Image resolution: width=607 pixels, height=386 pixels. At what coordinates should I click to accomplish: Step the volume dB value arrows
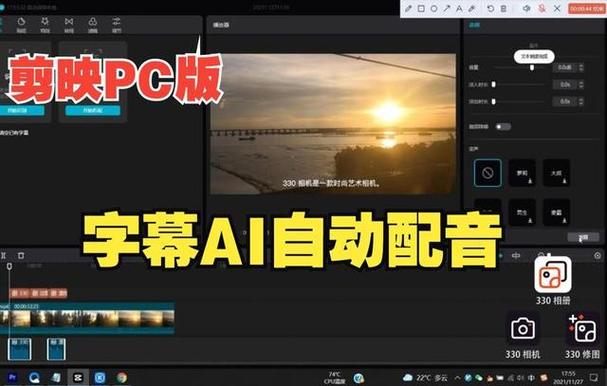click(581, 67)
